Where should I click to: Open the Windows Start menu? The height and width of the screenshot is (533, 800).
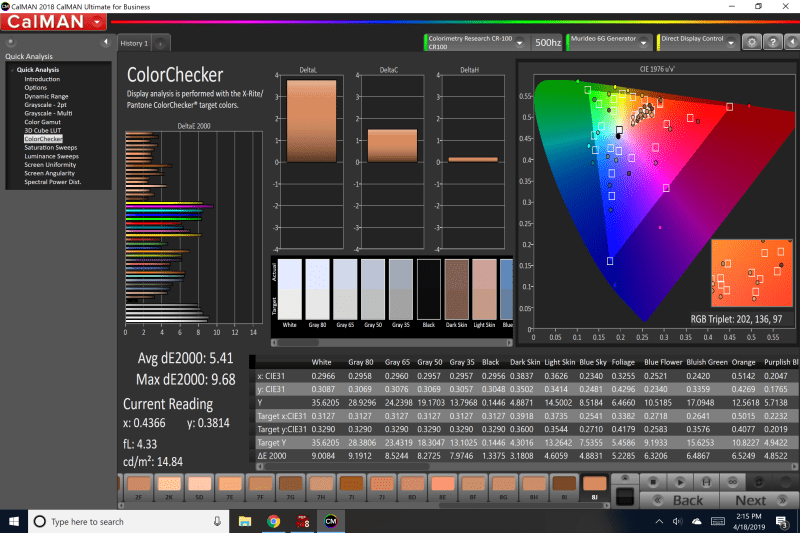14,521
